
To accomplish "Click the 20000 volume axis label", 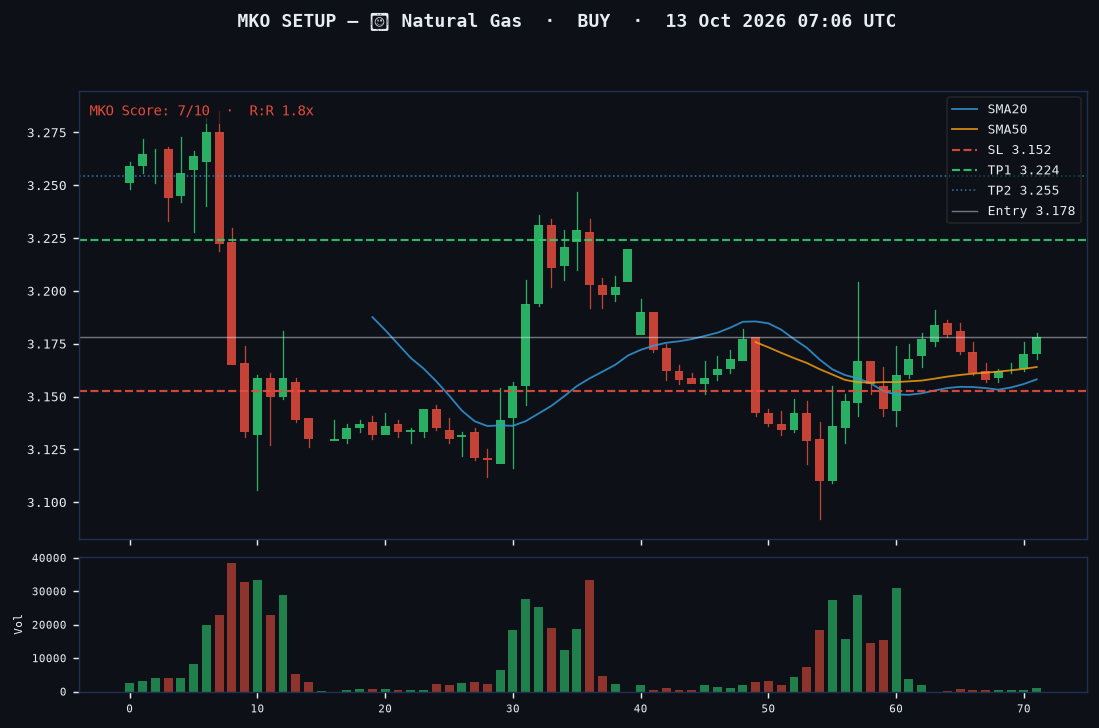I will (x=49, y=626).
